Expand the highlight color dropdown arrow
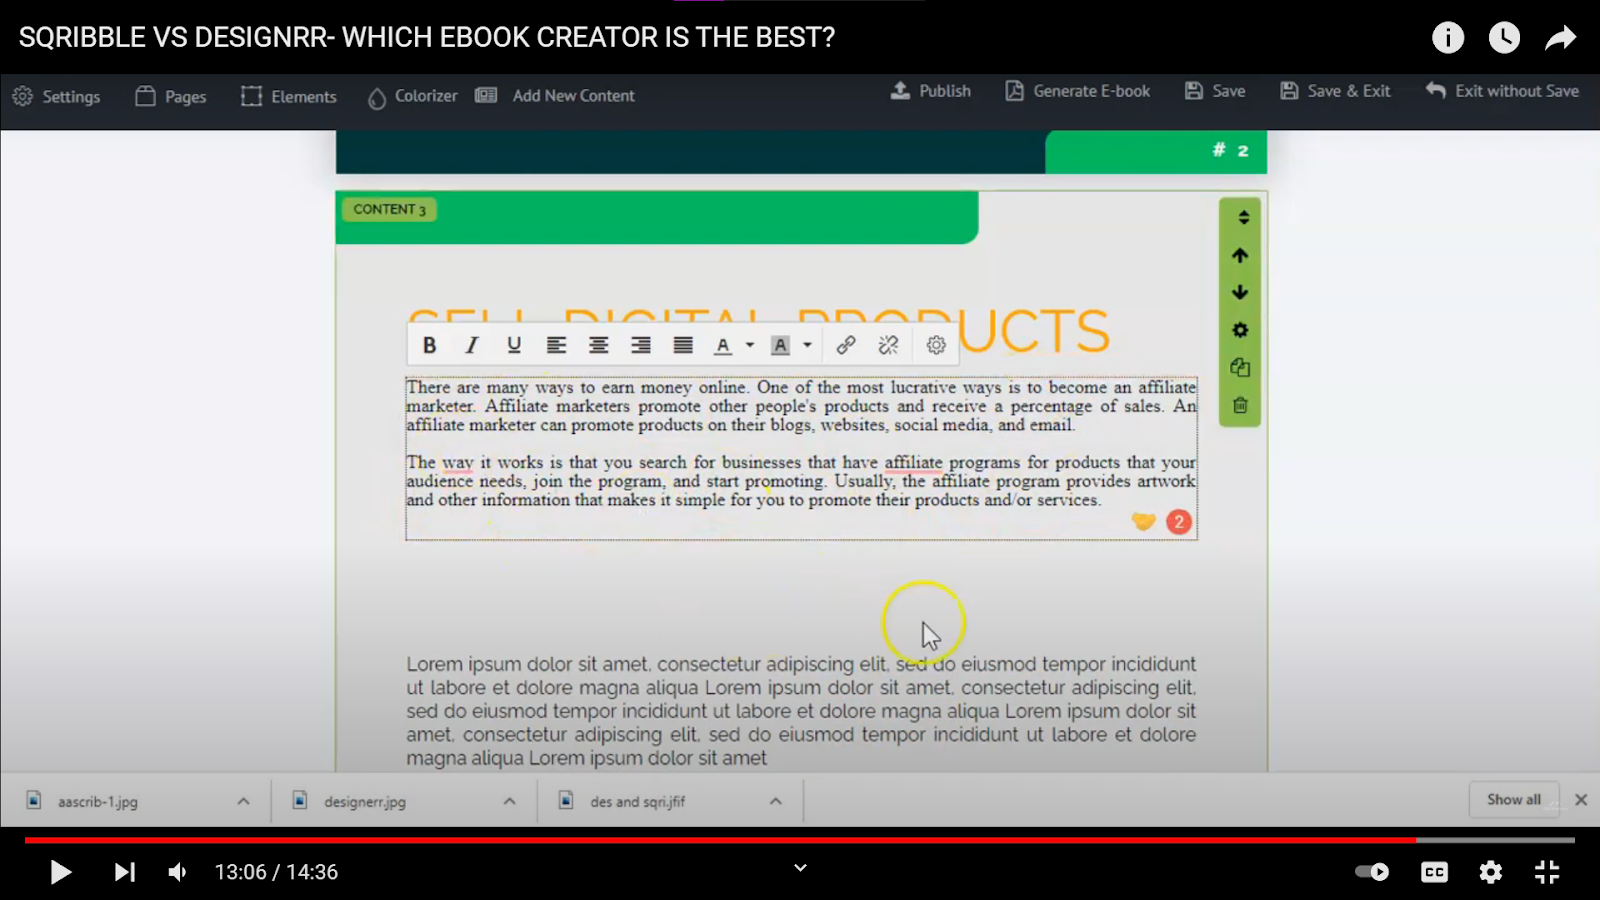 coord(807,346)
